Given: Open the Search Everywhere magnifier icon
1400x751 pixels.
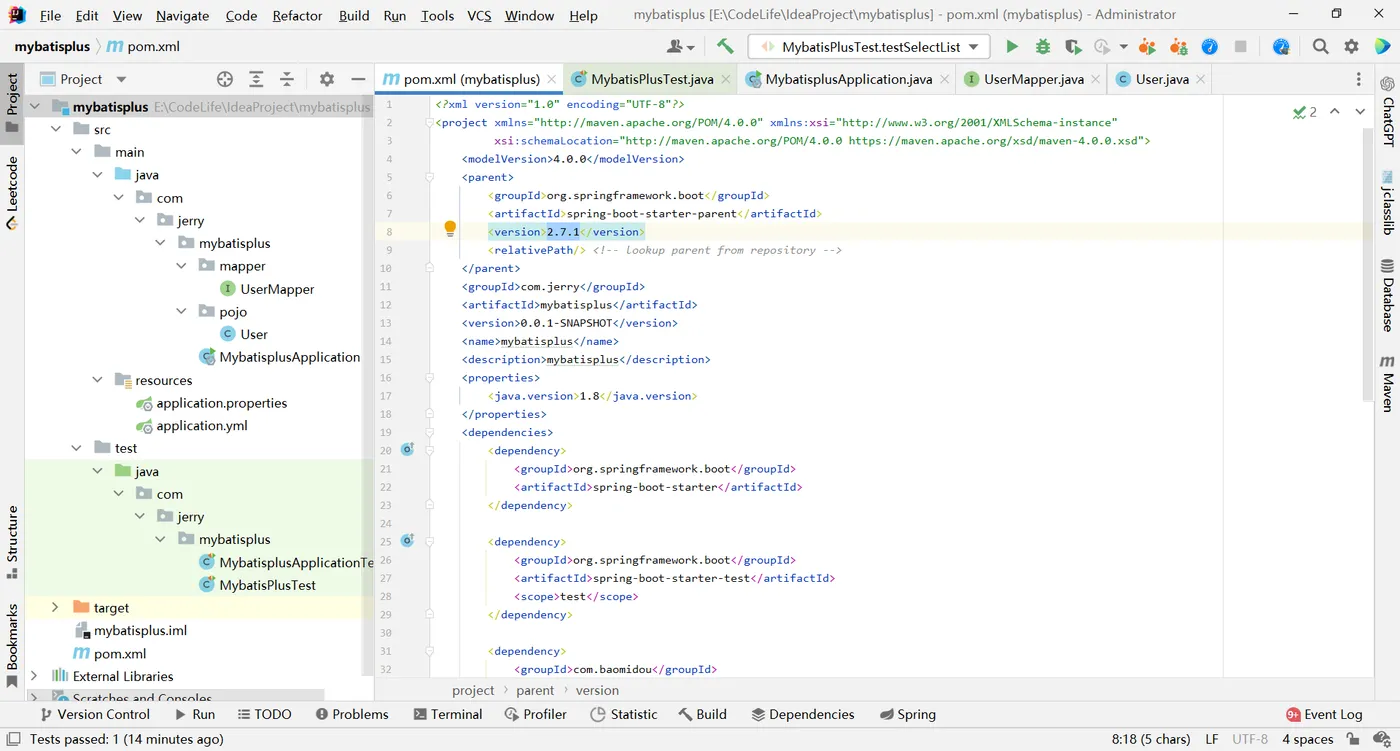Looking at the screenshot, I should click(x=1321, y=46).
